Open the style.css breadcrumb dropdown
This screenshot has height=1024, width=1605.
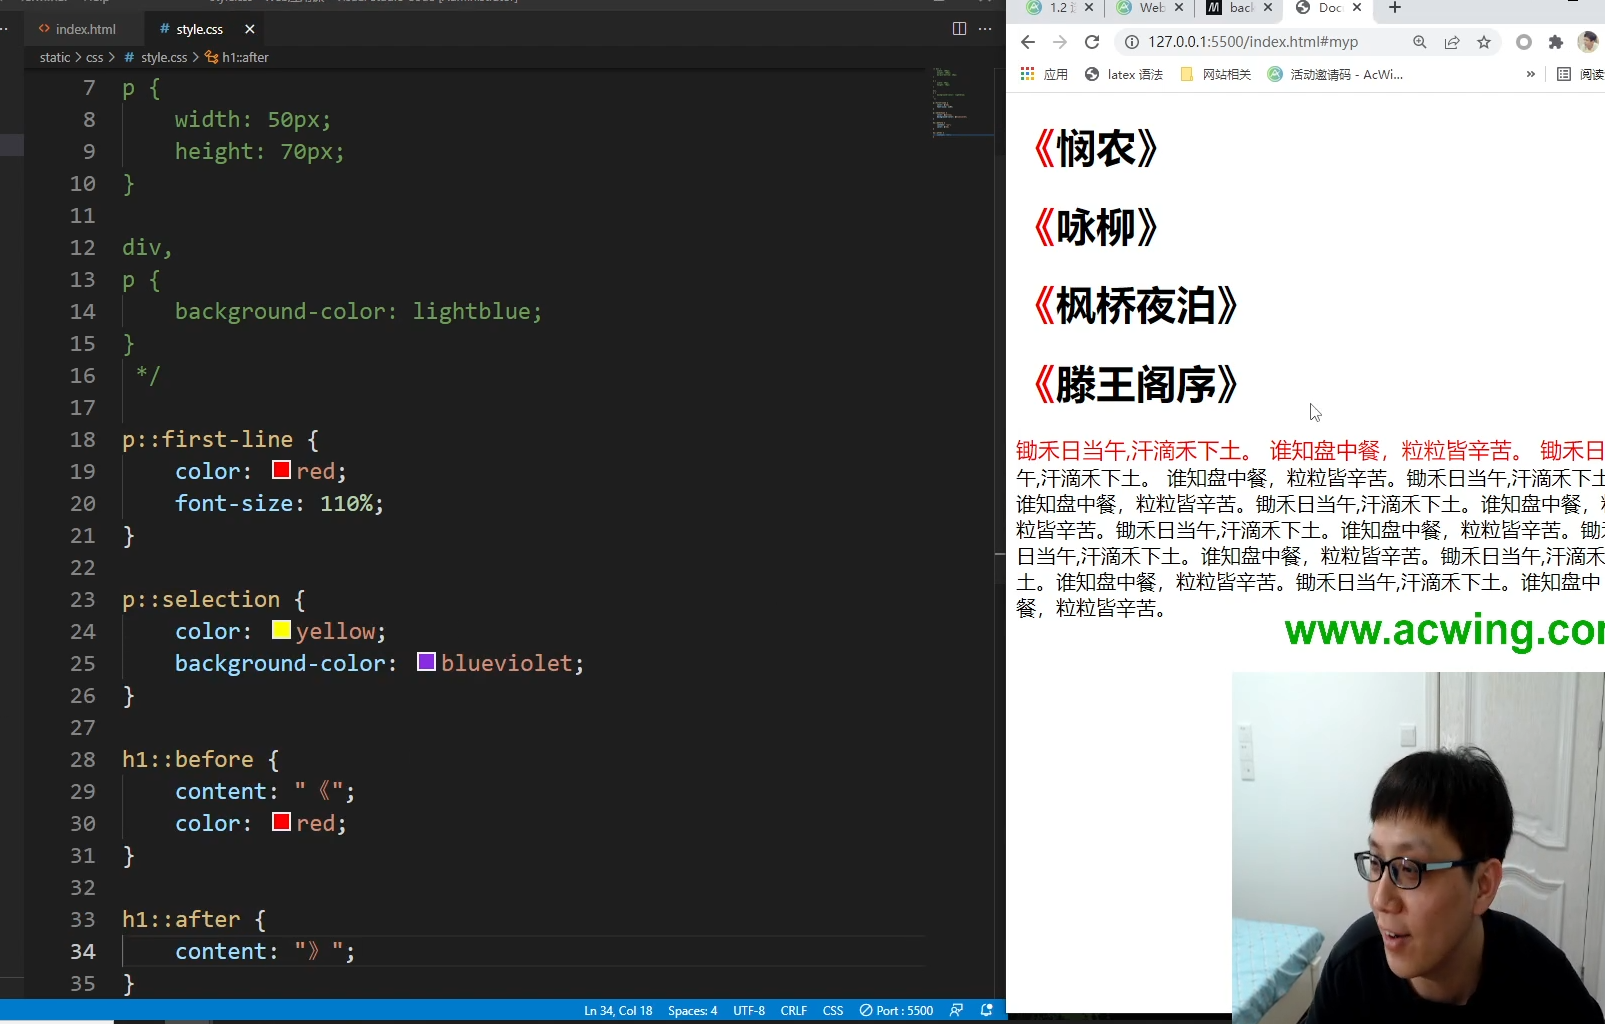(x=156, y=57)
